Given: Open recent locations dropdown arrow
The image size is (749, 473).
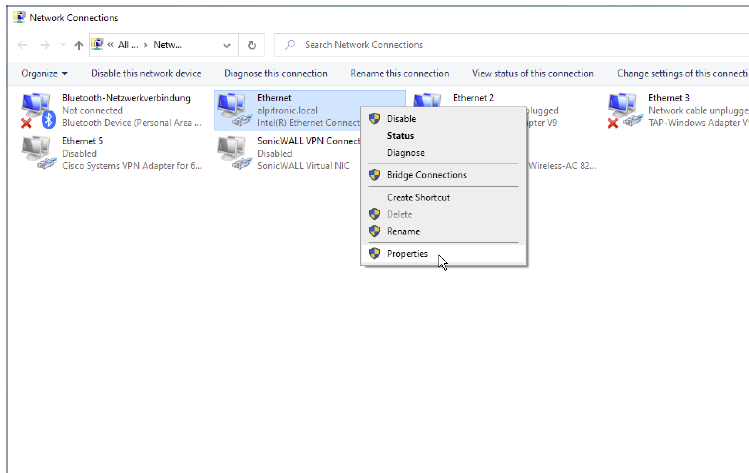Looking at the screenshot, I should pyautogui.click(x=63, y=45).
